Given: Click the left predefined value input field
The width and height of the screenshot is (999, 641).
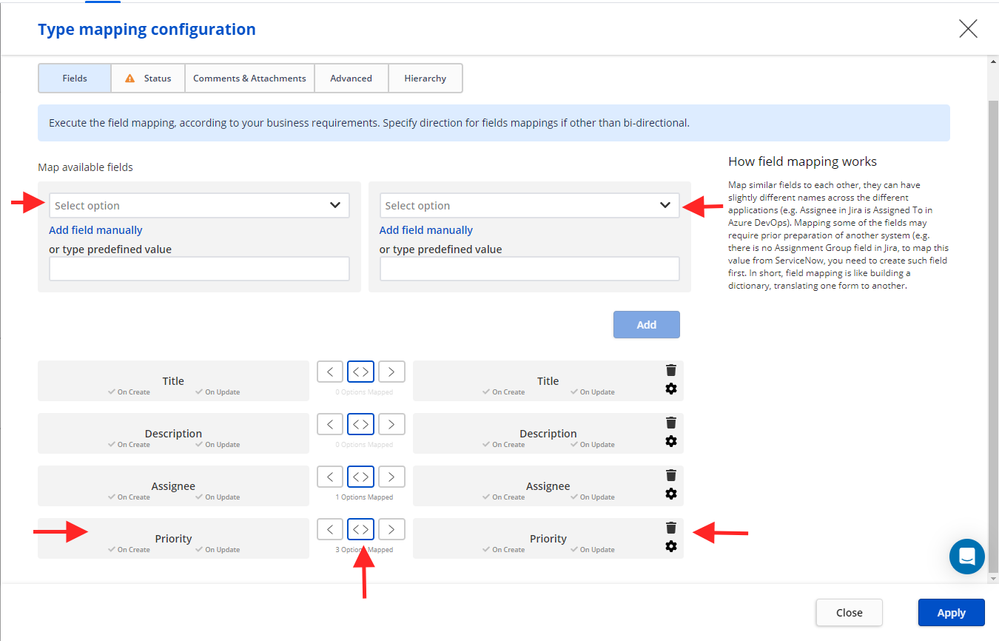Looking at the screenshot, I should coord(197,268).
